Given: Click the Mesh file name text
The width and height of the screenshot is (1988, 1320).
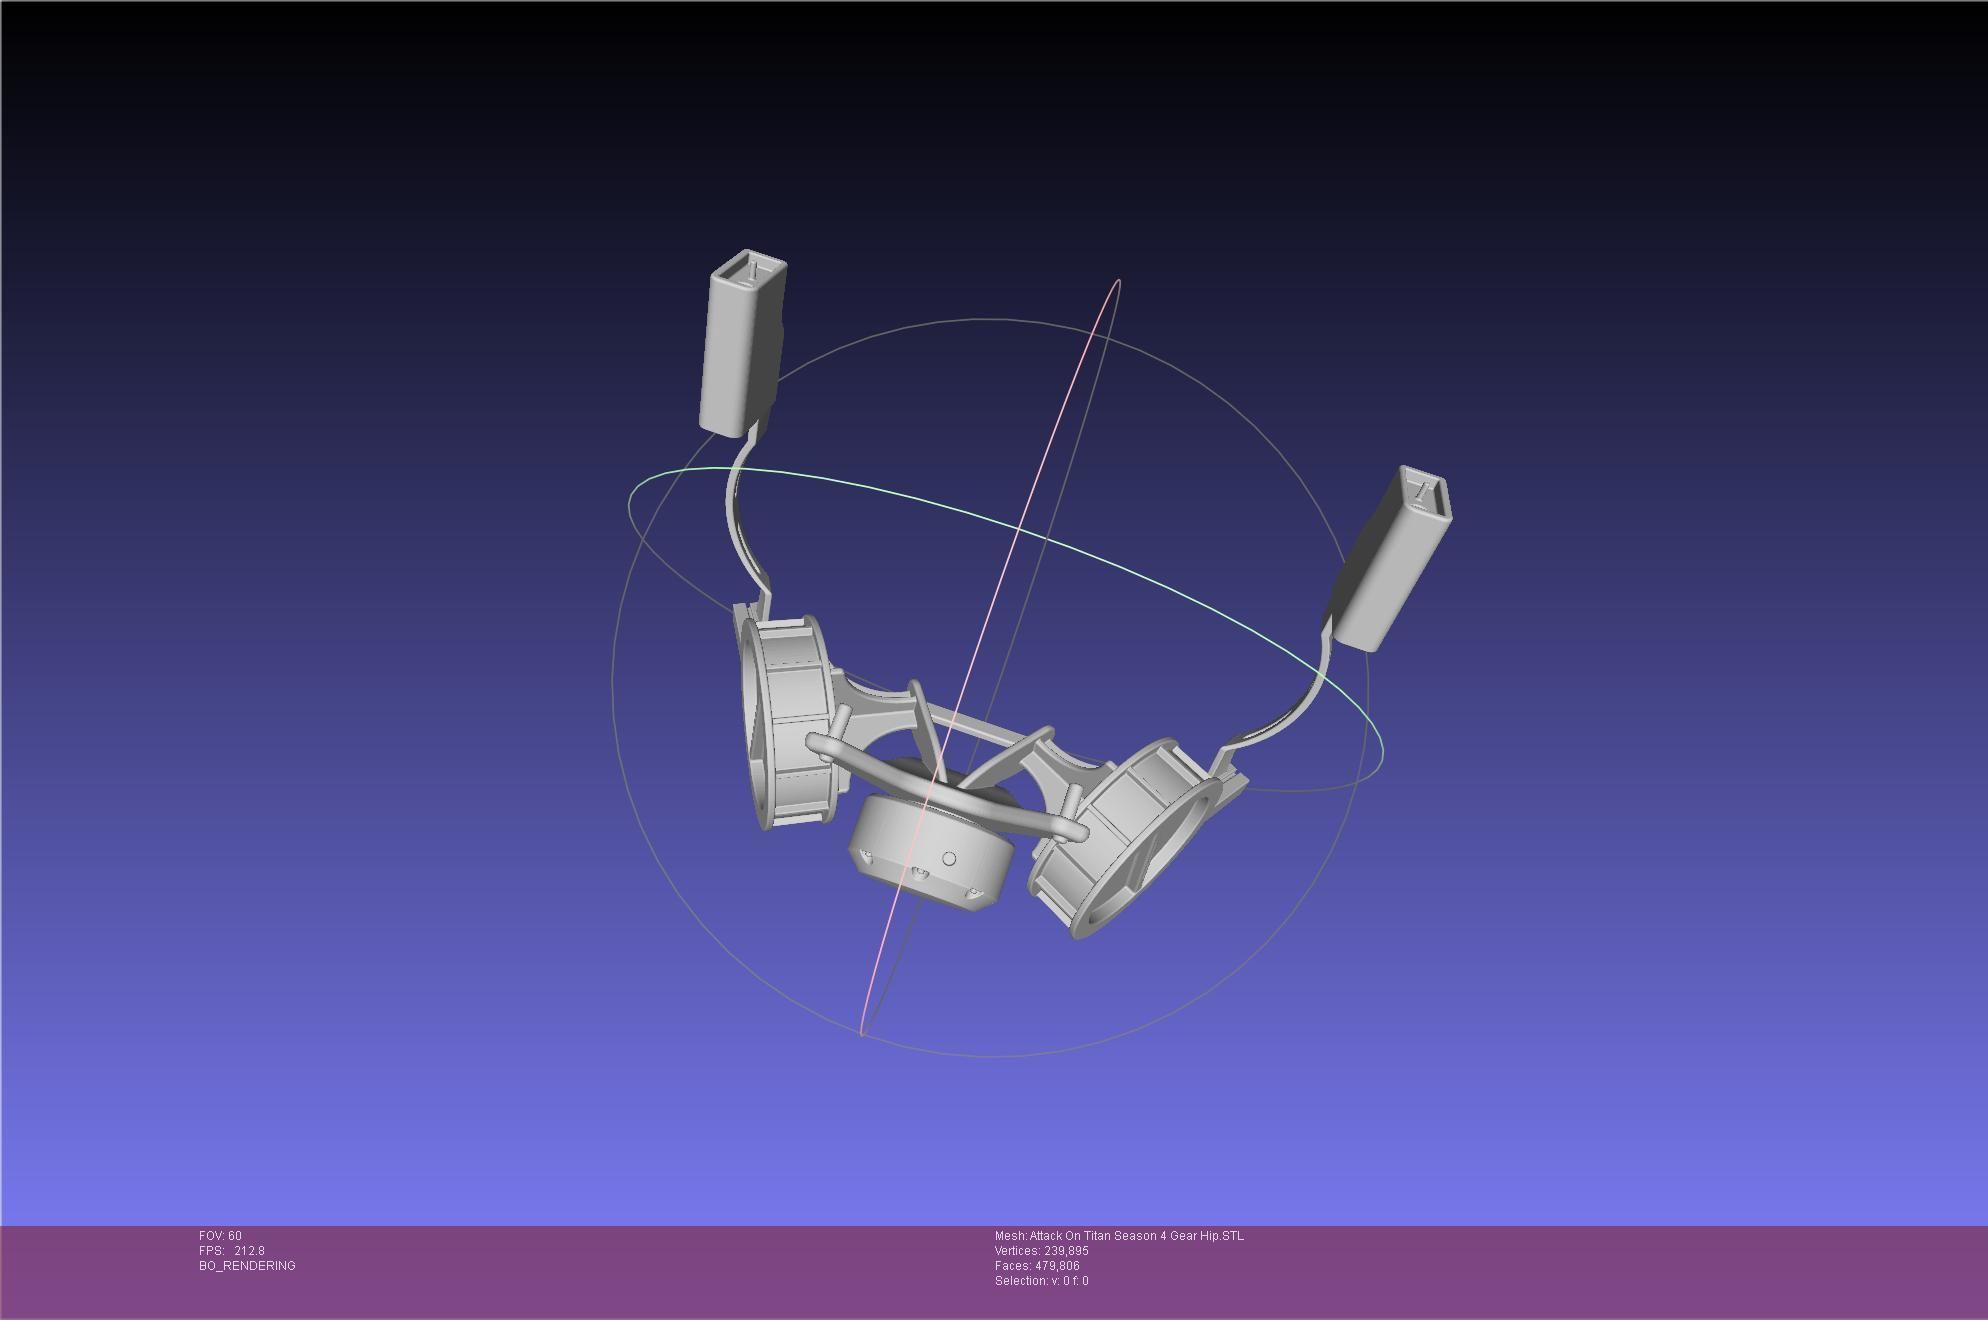Looking at the screenshot, I should click(1119, 1236).
